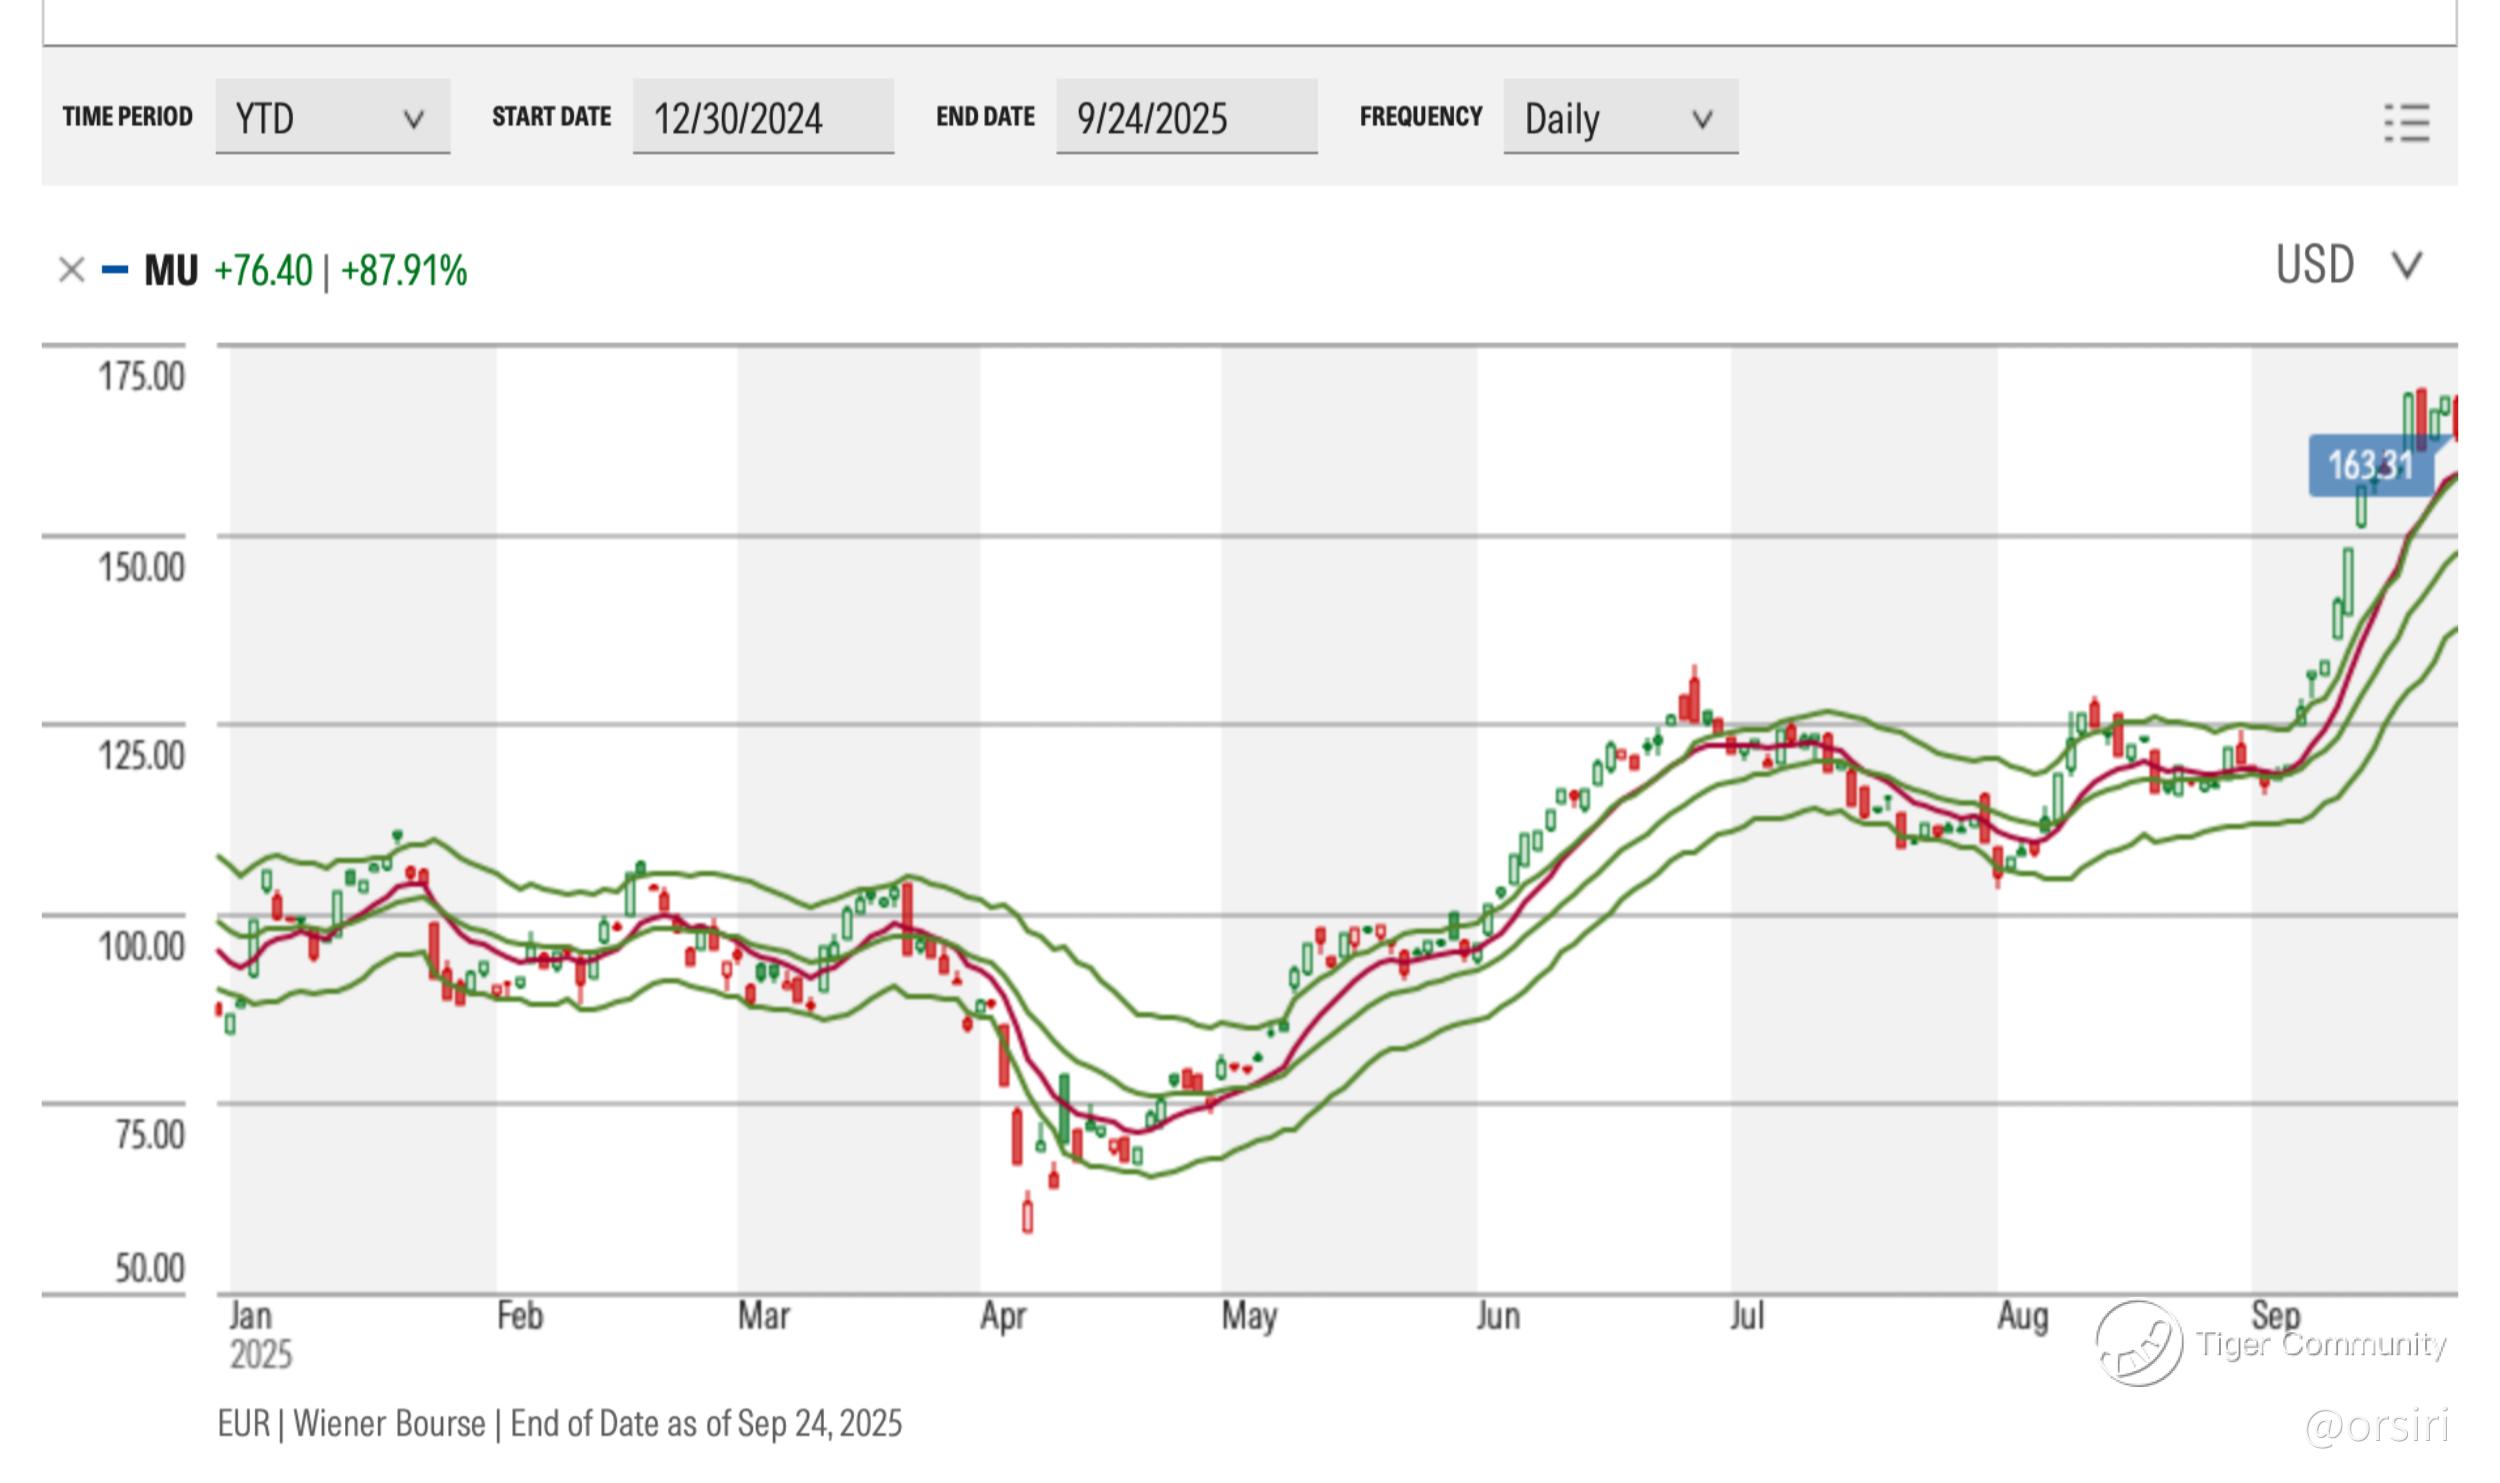The width and height of the screenshot is (2500, 1483).
Task: Open the list menu icon at right
Action: click(2406, 123)
